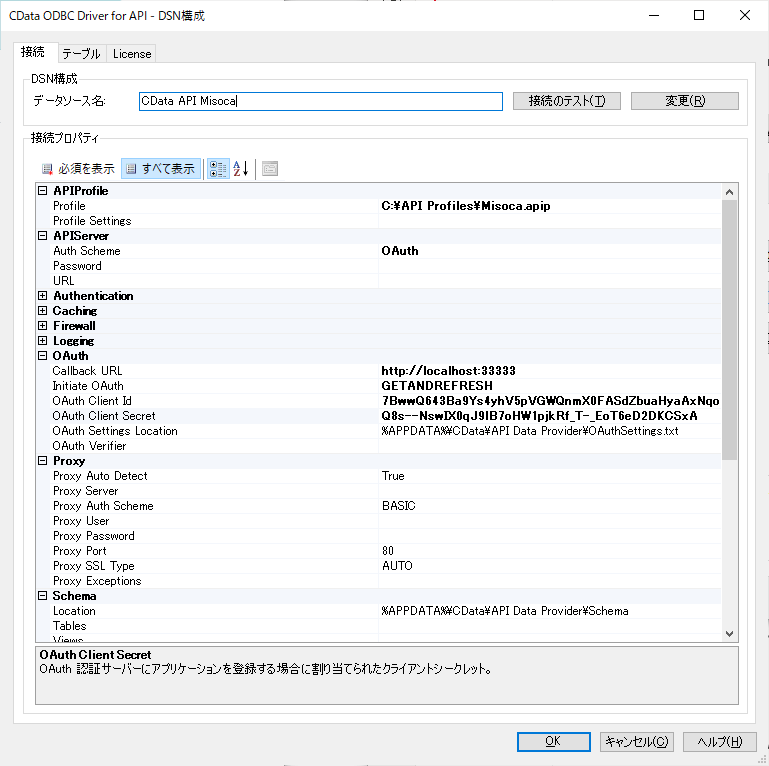Viewport: 769px width, 766px height.
Task: Collapse the OAuth category
Action: (43, 356)
